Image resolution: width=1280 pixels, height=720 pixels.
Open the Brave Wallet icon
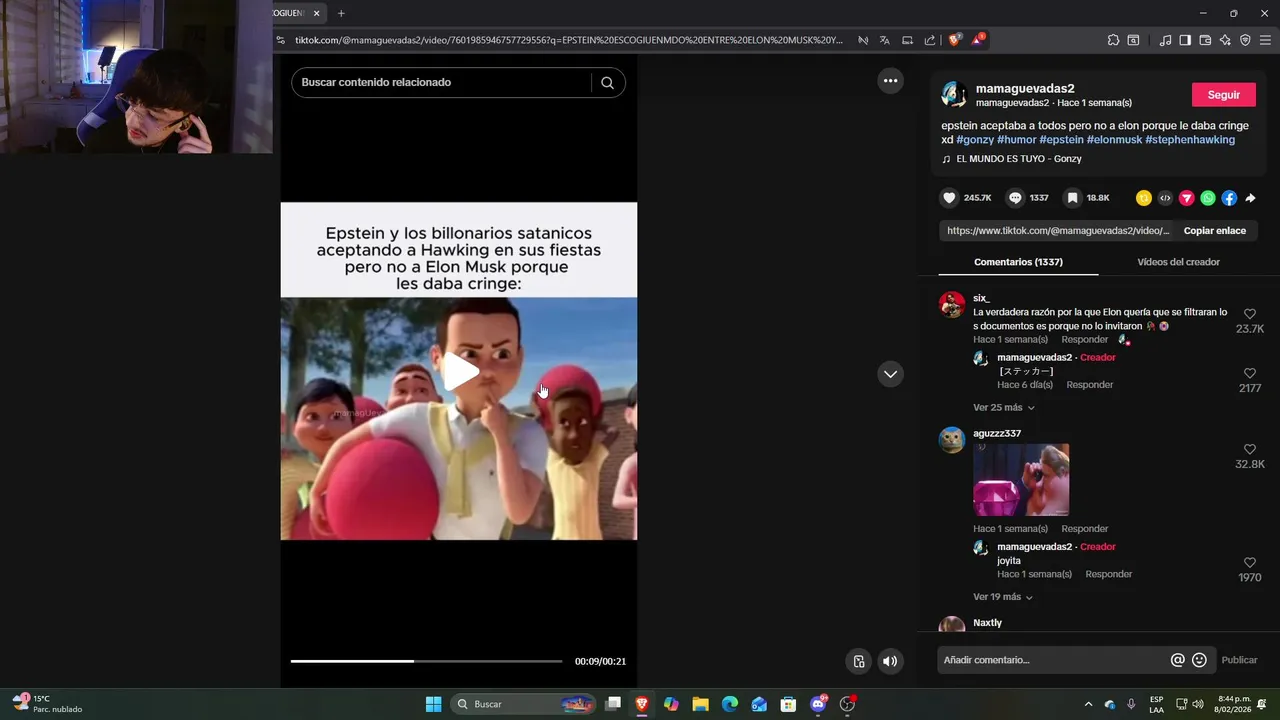(1205, 40)
